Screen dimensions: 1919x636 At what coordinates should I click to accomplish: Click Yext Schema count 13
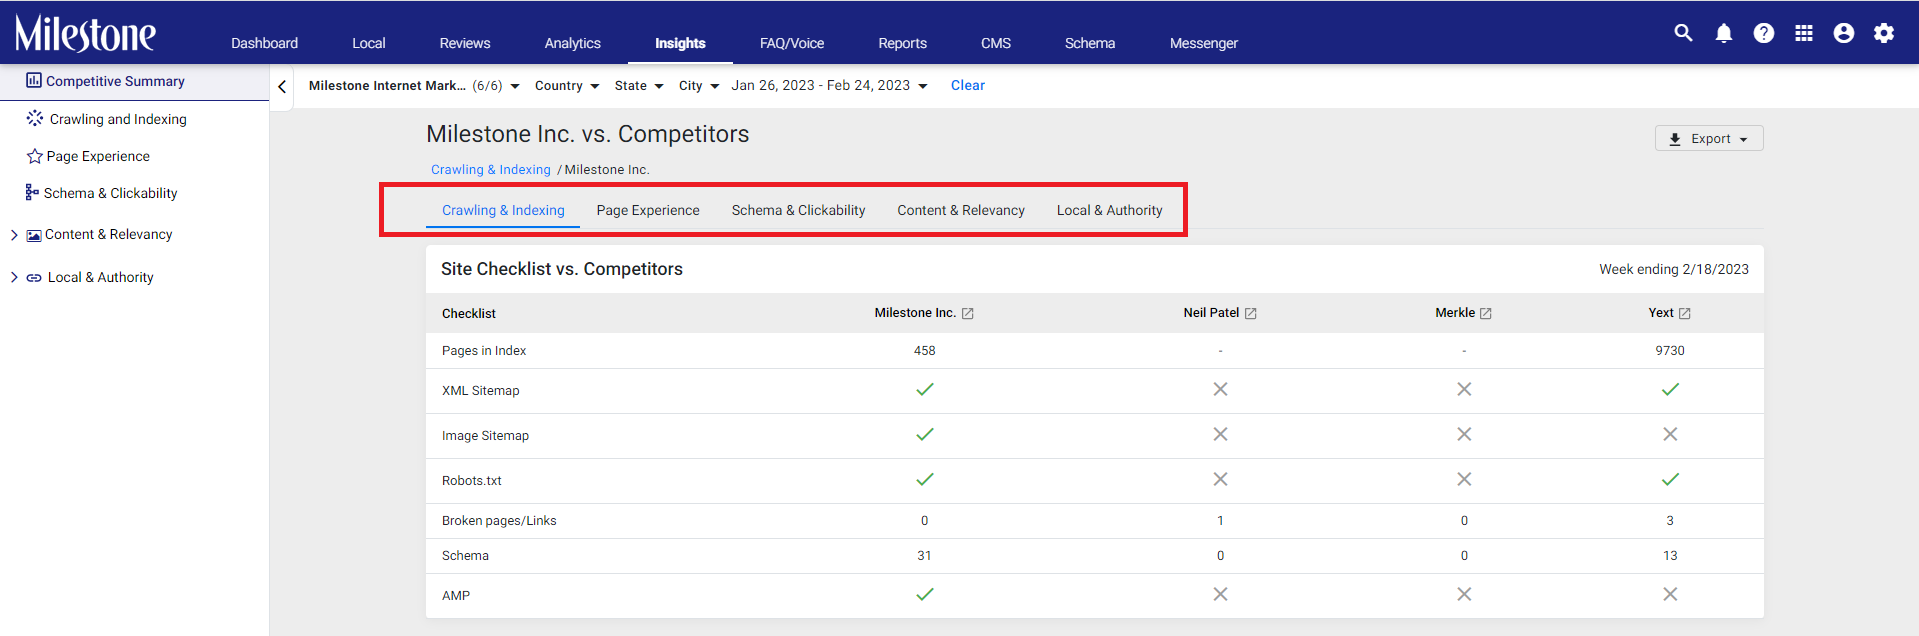[1670, 556]
